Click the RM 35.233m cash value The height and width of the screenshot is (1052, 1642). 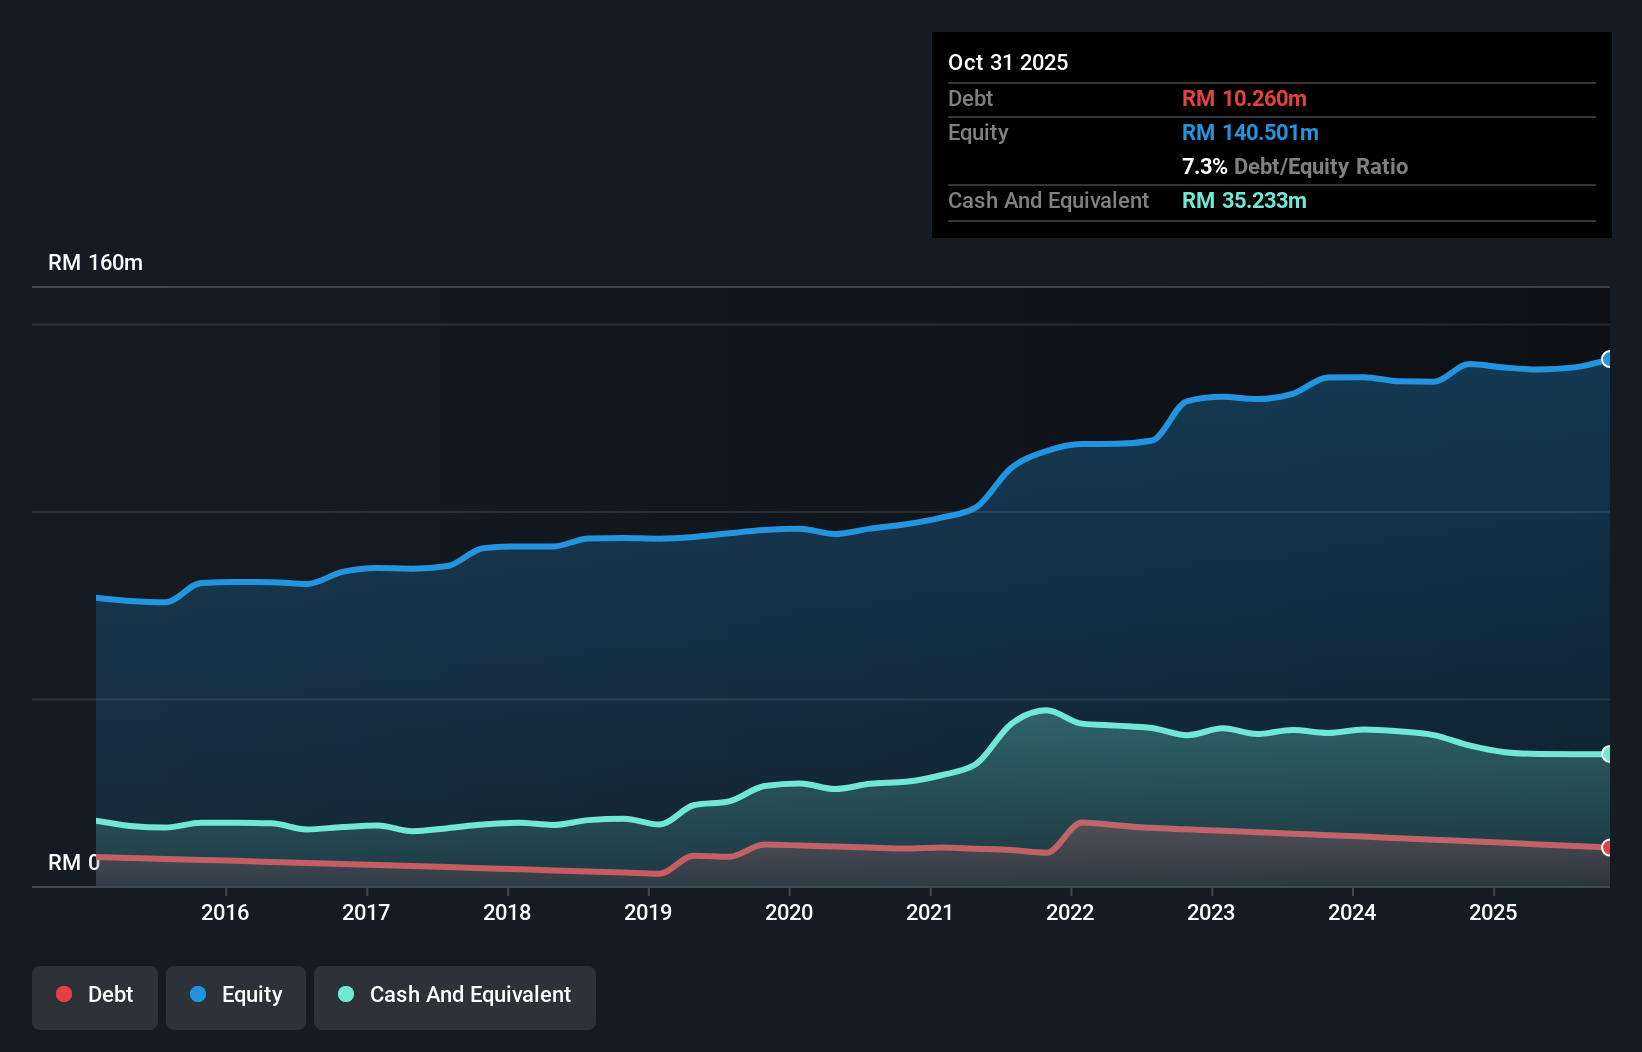[x=1244, y=200]
